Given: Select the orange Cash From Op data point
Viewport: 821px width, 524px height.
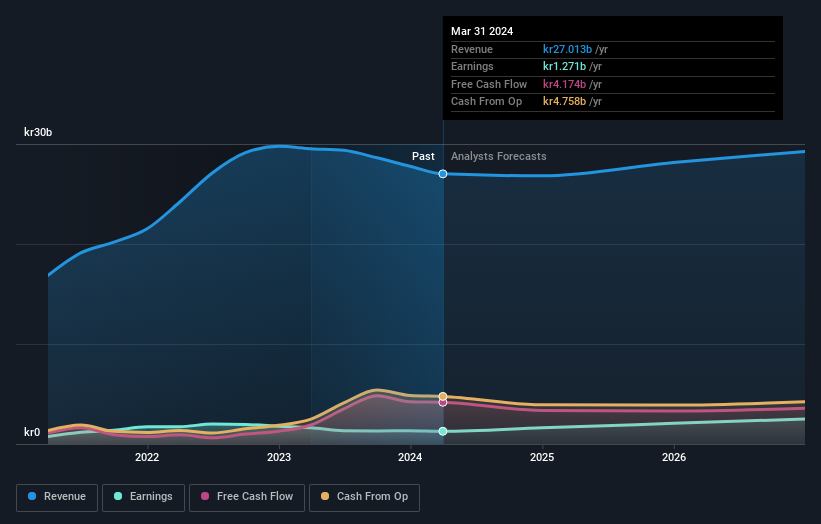Looking at the screenshot, I should click(443, 396).
